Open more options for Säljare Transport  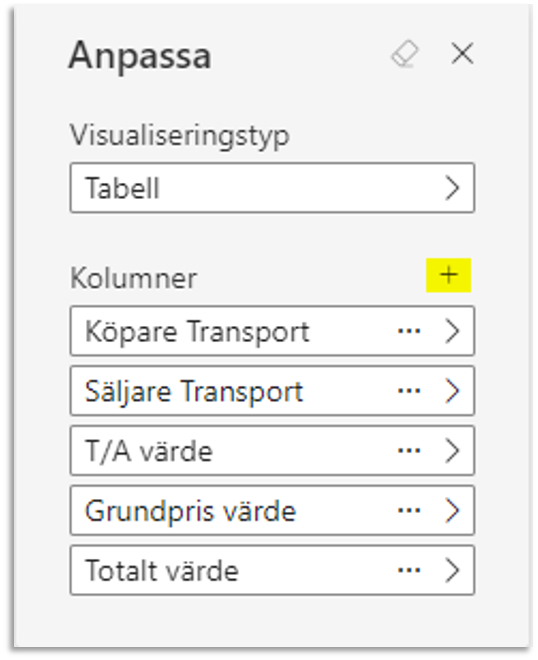(x=409, y=391)
